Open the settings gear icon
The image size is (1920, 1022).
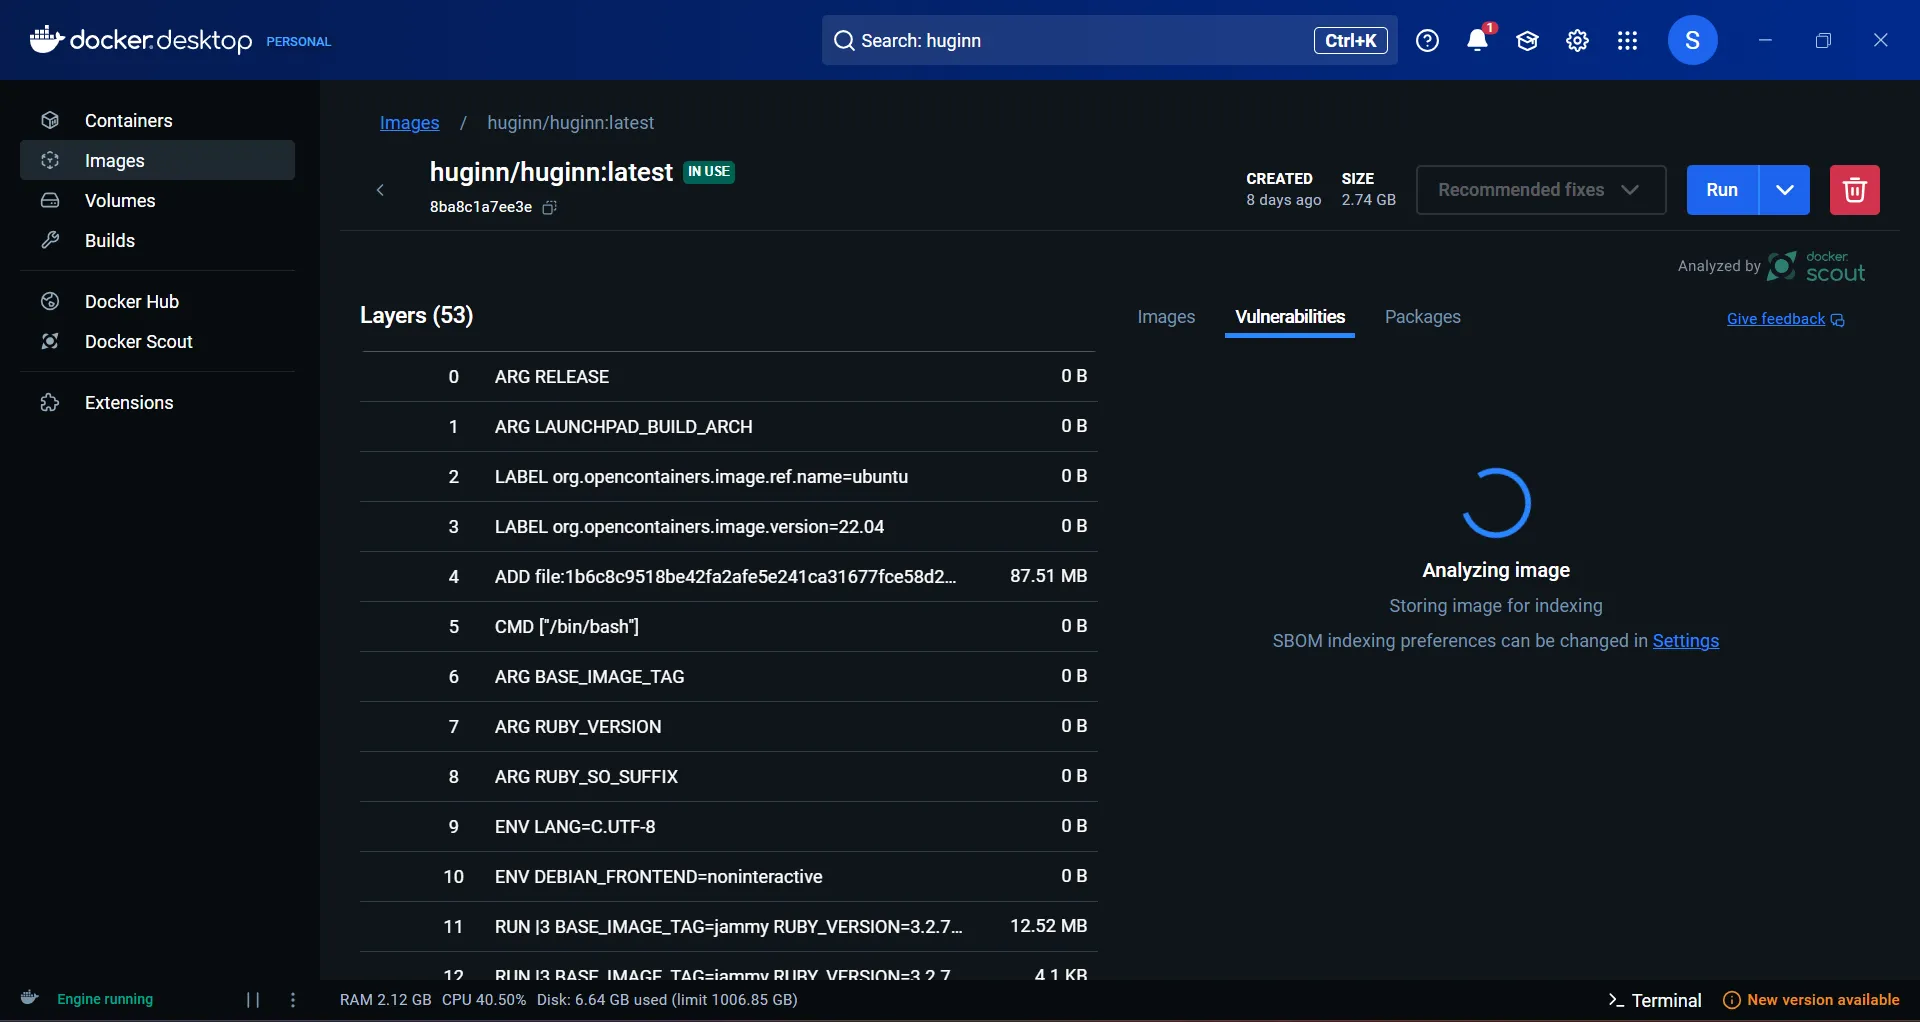(1577, 40)
